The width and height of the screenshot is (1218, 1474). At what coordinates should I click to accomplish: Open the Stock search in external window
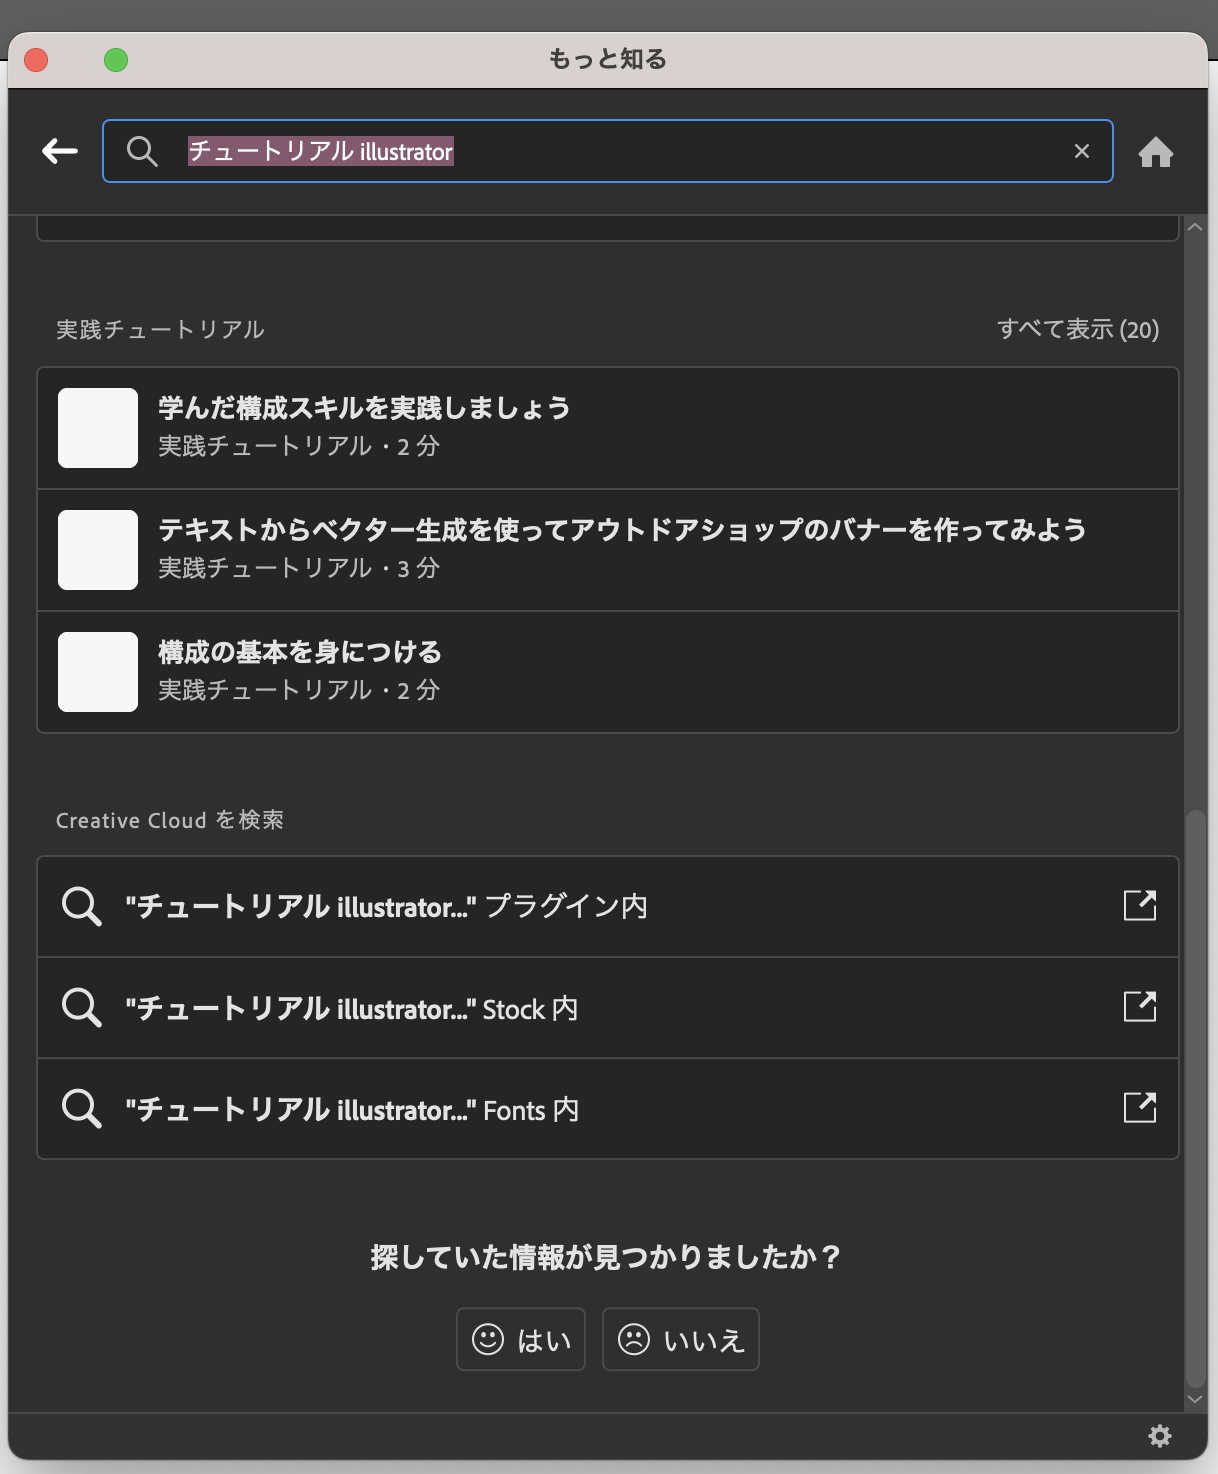1140,1006
